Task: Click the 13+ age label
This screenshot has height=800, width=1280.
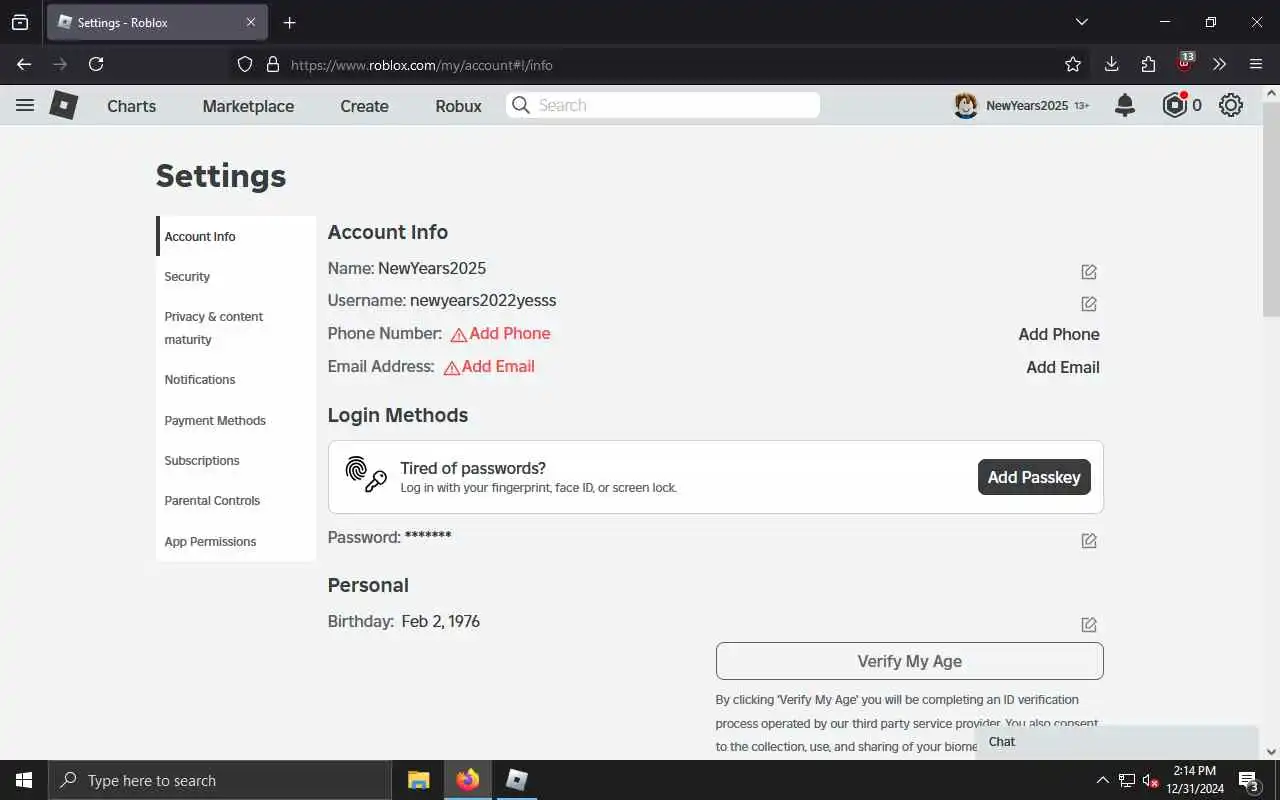Action: tap(1082, 105)
